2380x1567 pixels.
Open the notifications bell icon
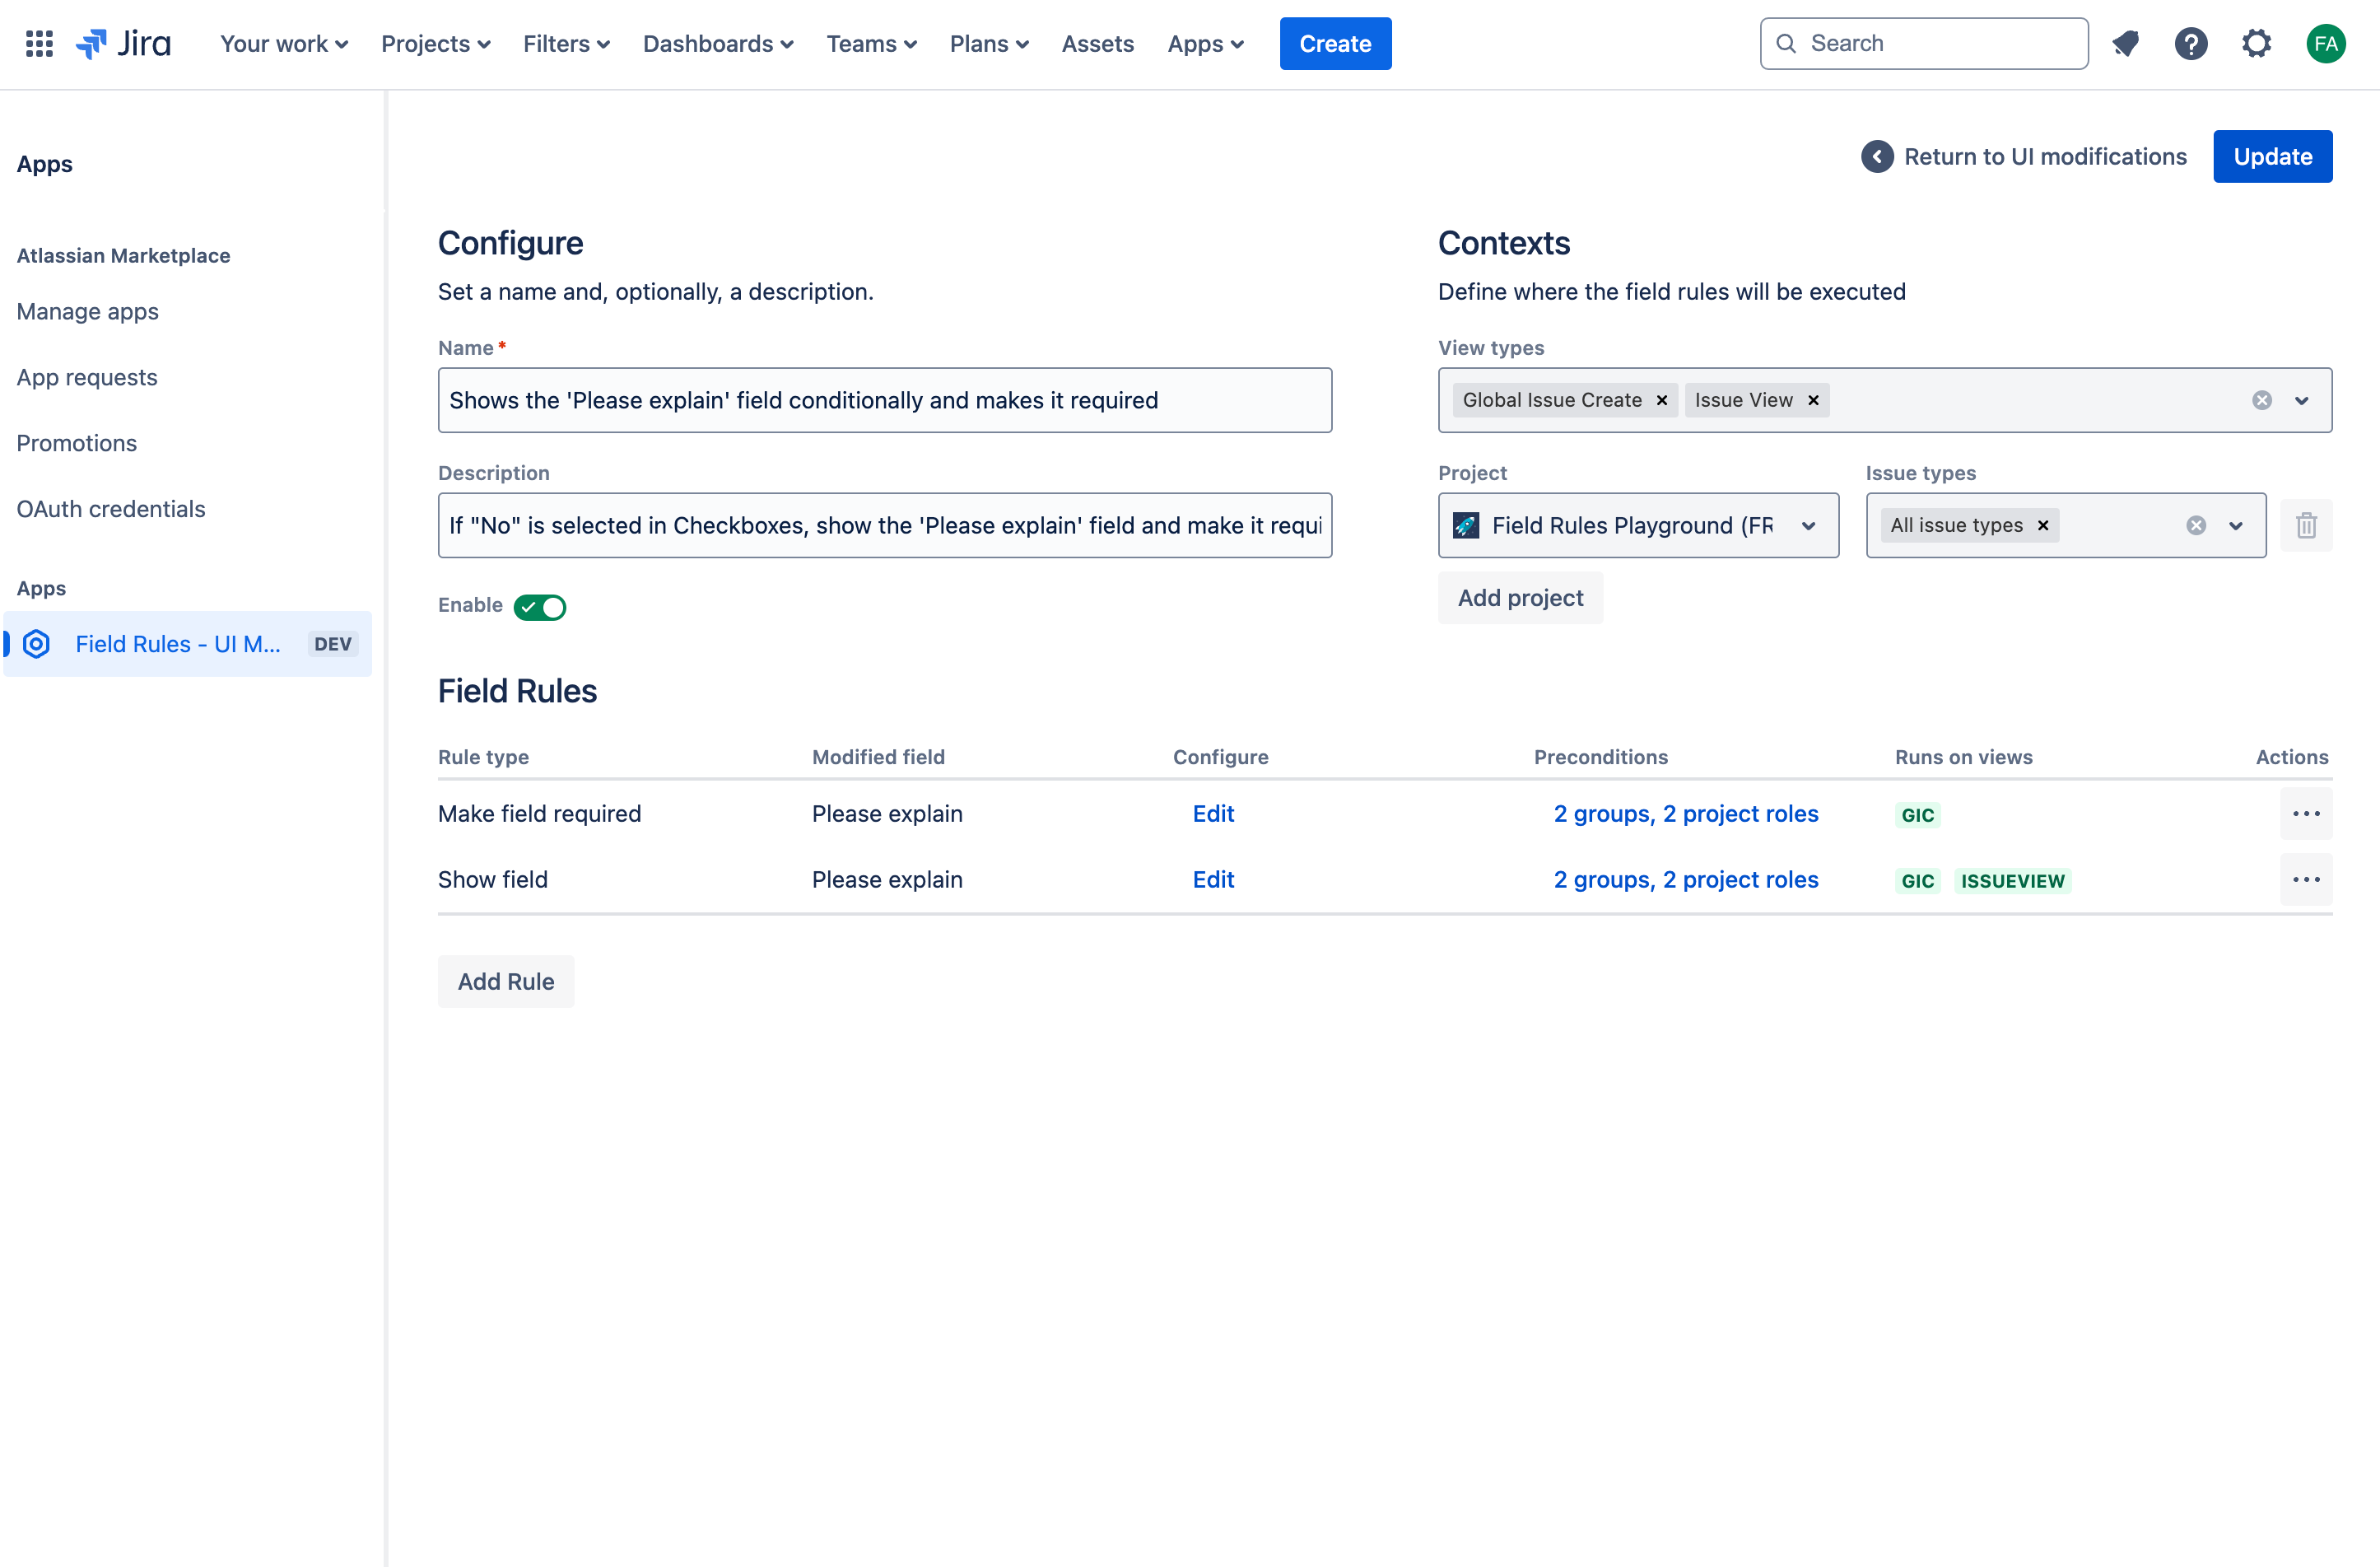click(2125, 44)
